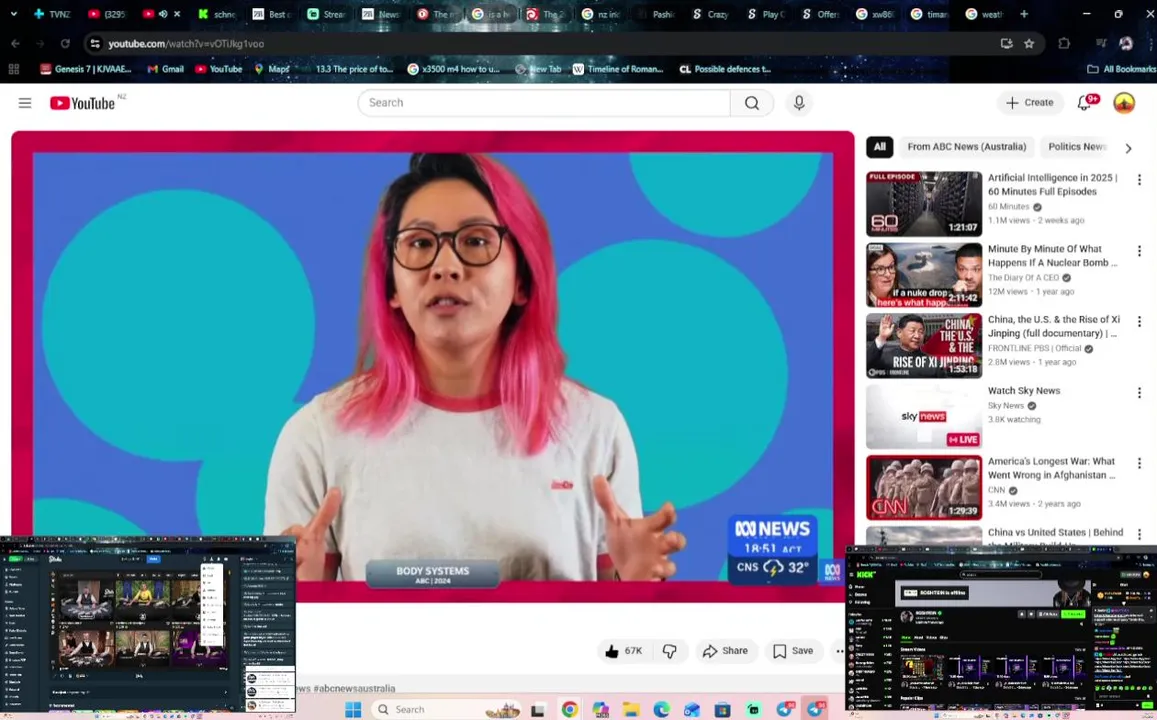Open Artificial Intelligence 2025 thumbnail
This screenshot has height=720, width=1157.
[924, 204]
